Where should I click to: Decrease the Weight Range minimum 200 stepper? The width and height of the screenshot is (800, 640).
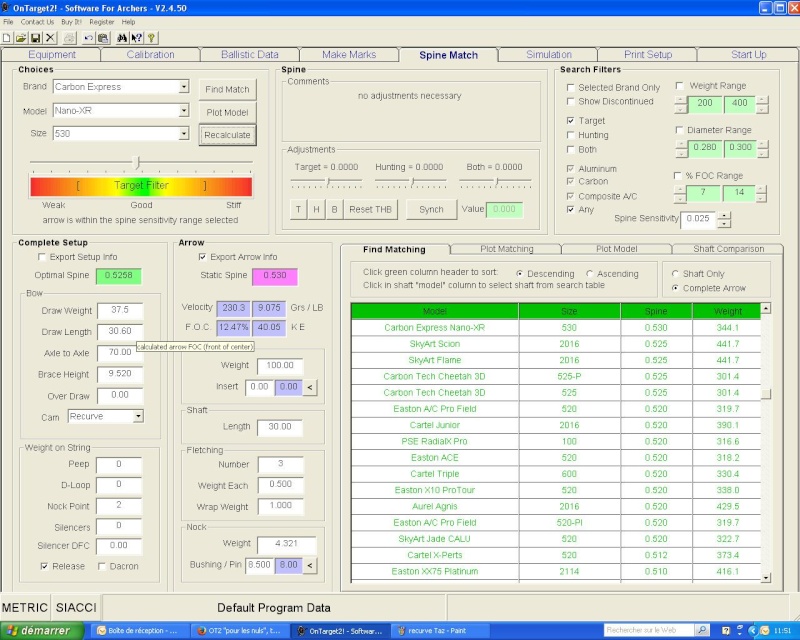(x=681, y=109)
